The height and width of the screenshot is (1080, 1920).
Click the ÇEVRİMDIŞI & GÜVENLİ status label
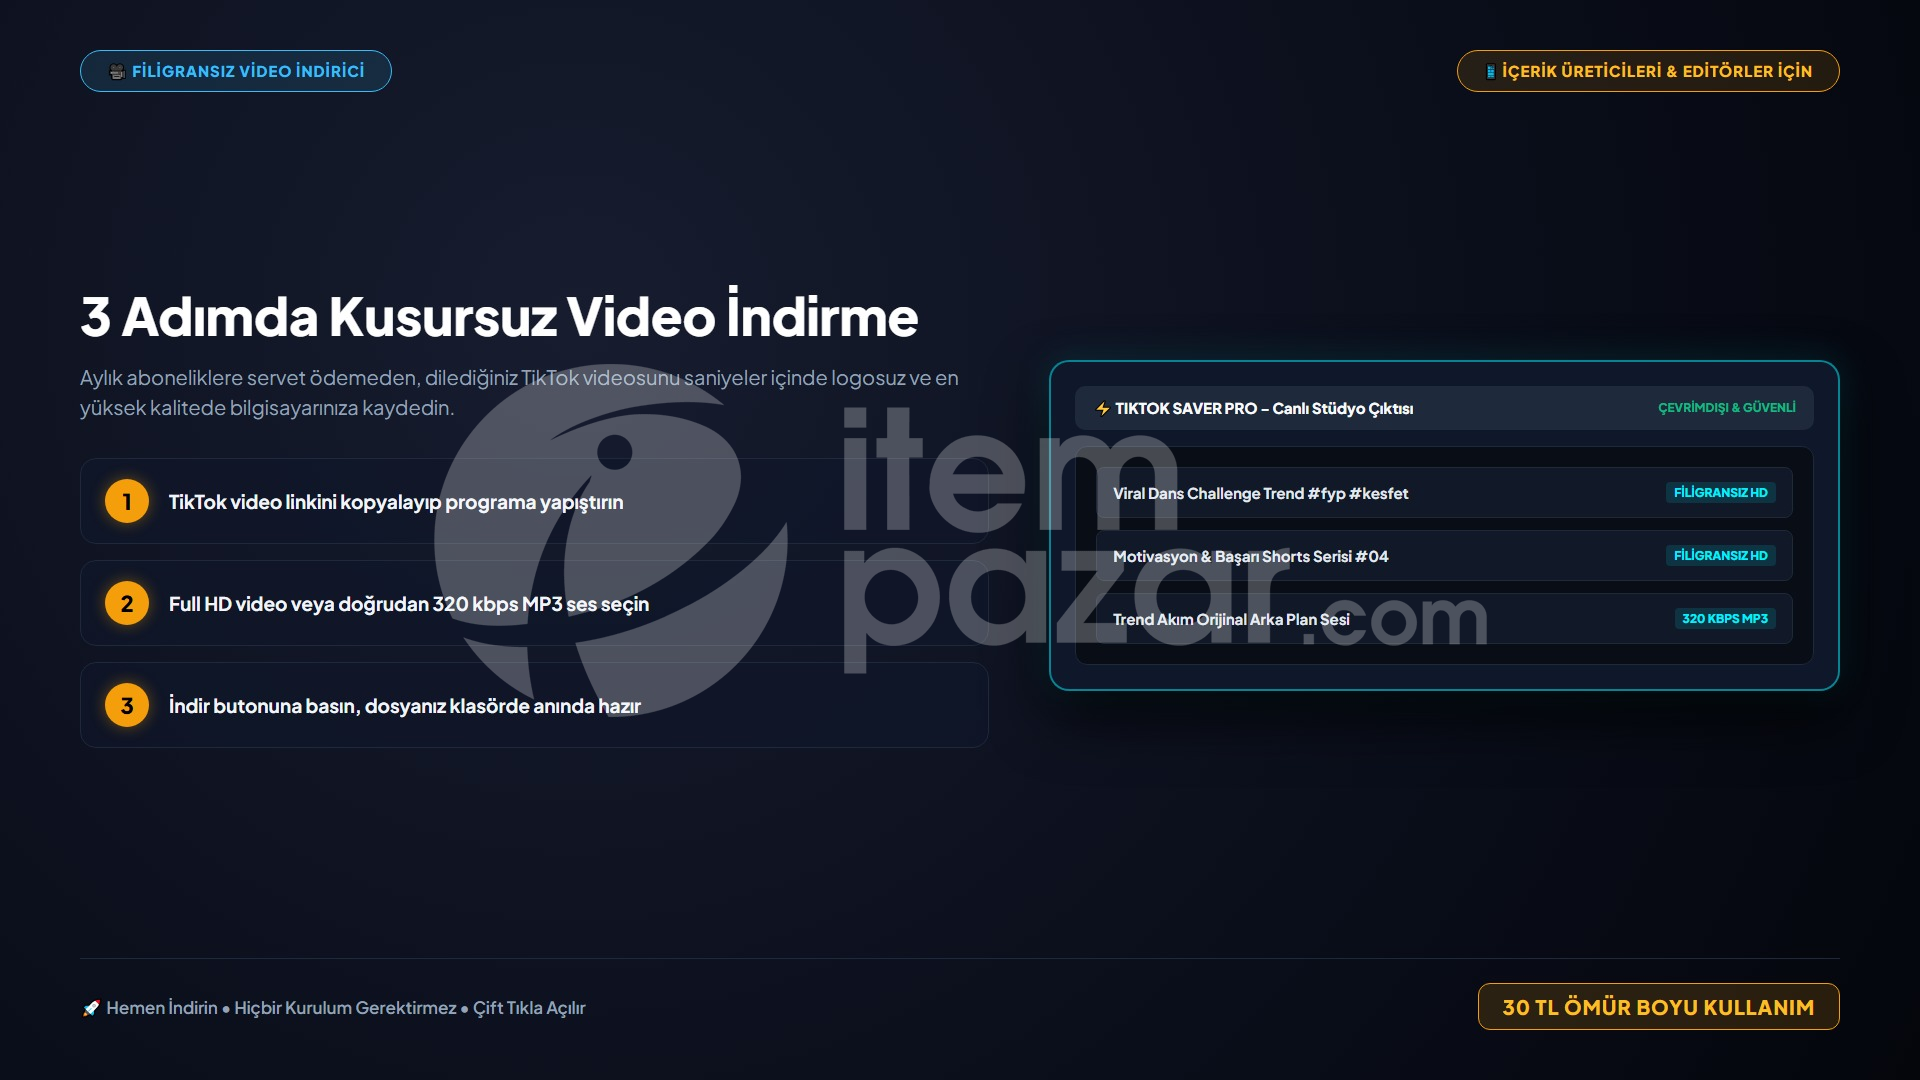[x=1727, y=408]
